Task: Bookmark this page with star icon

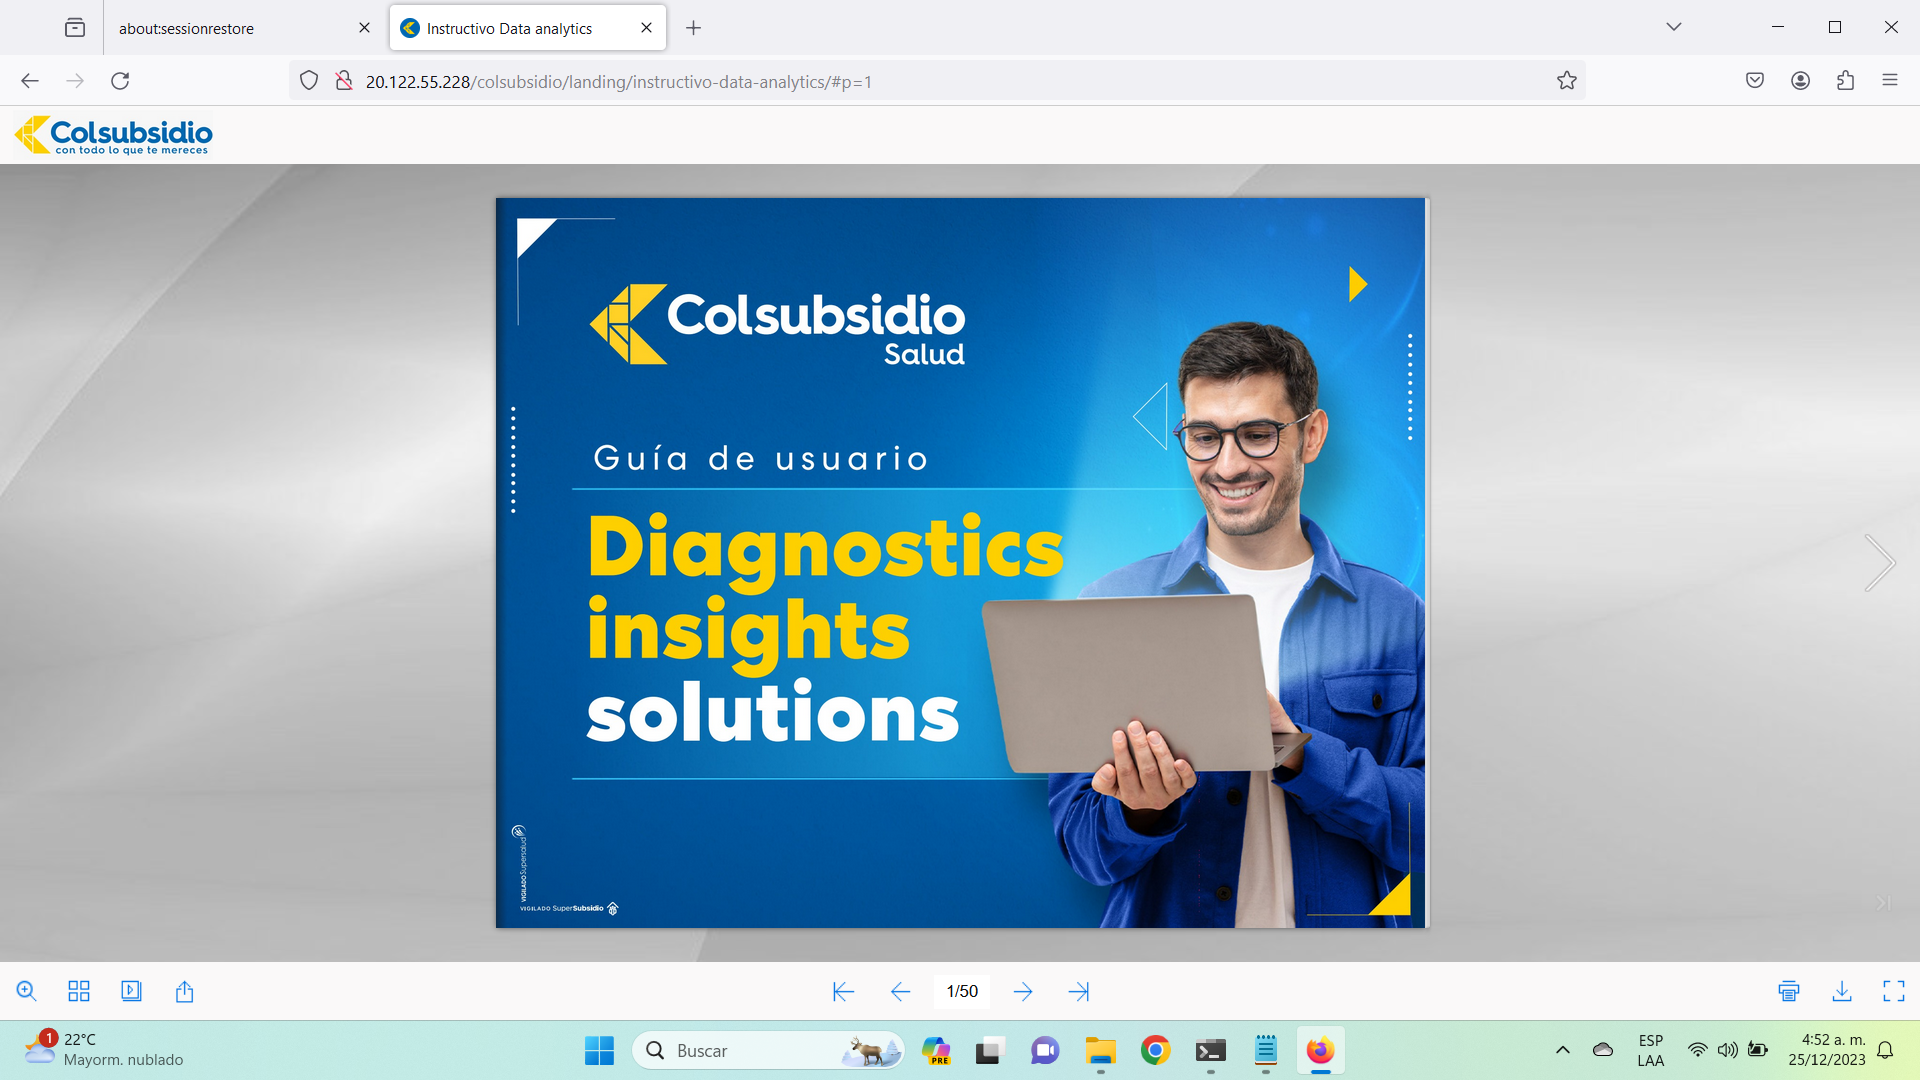Action: [x=1566, y=81]
